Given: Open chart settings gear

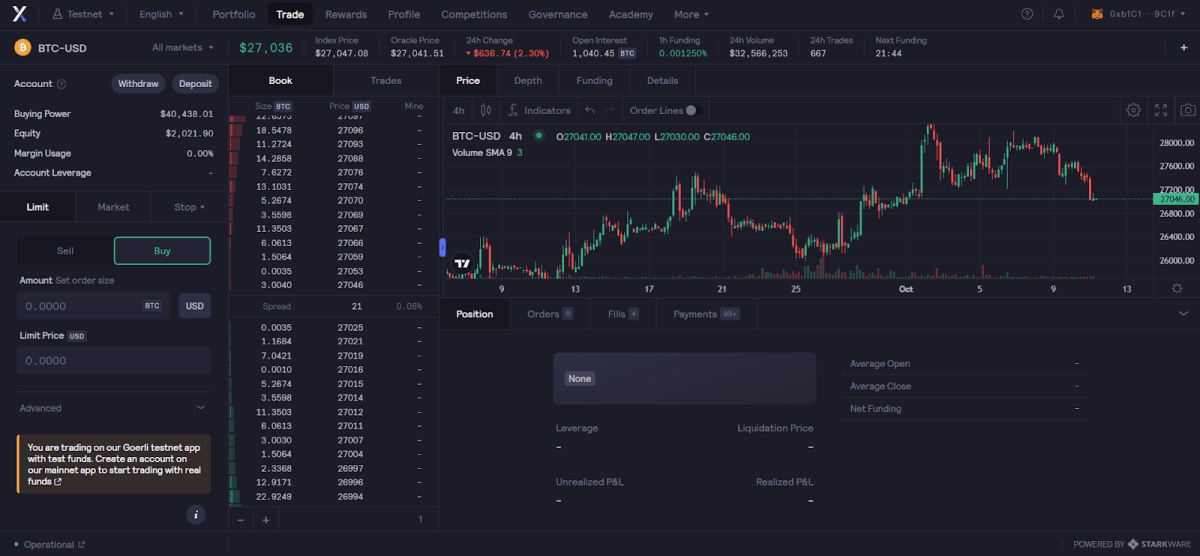Looking at the screenshot, I should tap(1134, 110).
